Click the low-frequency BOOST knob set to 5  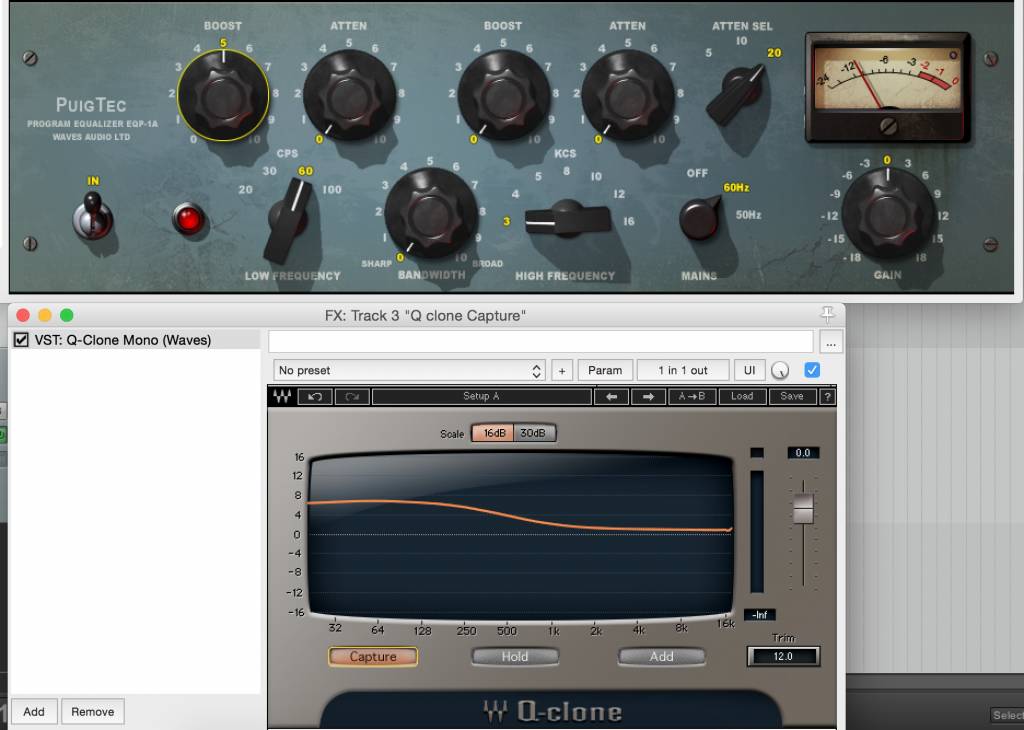pyautogui.click(x=223, y=95)
